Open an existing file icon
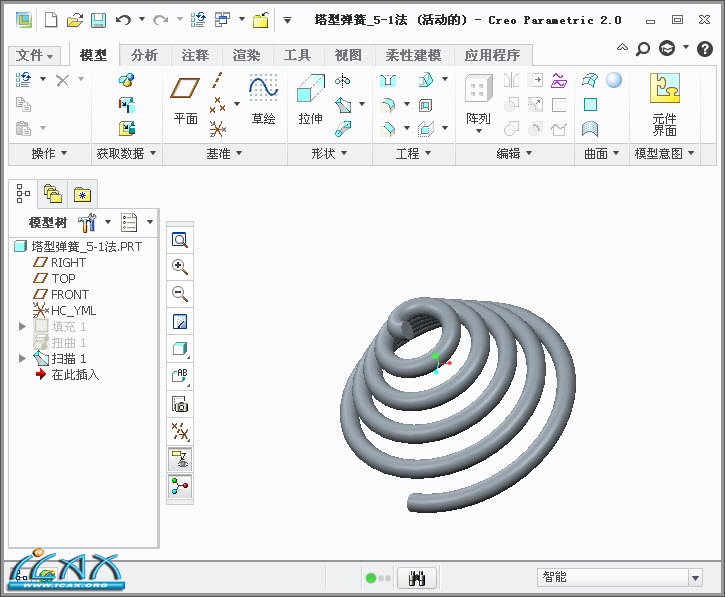 coord(74,20)
